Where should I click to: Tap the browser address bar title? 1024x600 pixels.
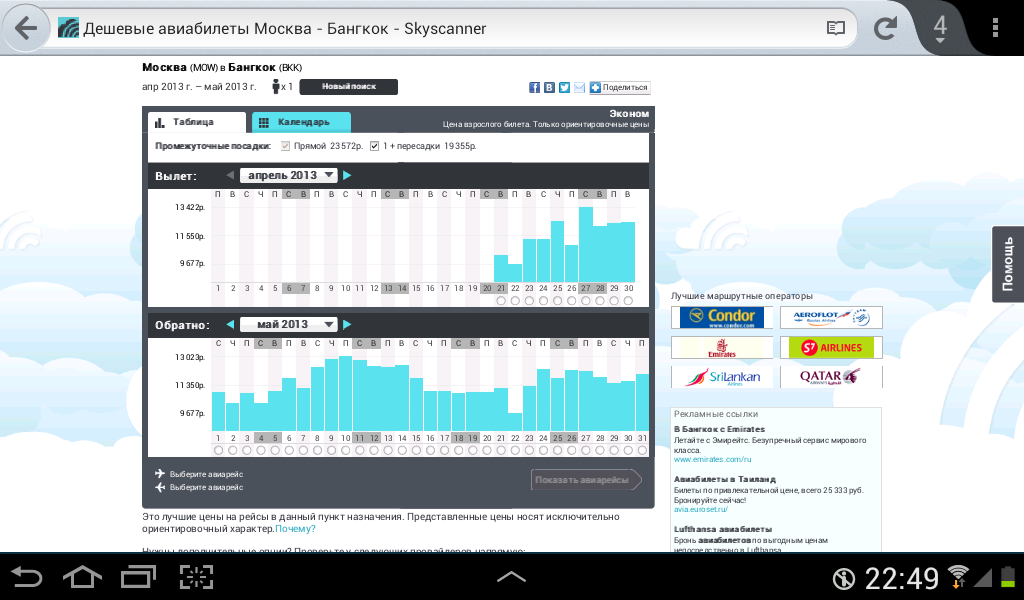[x=285, y=29]
